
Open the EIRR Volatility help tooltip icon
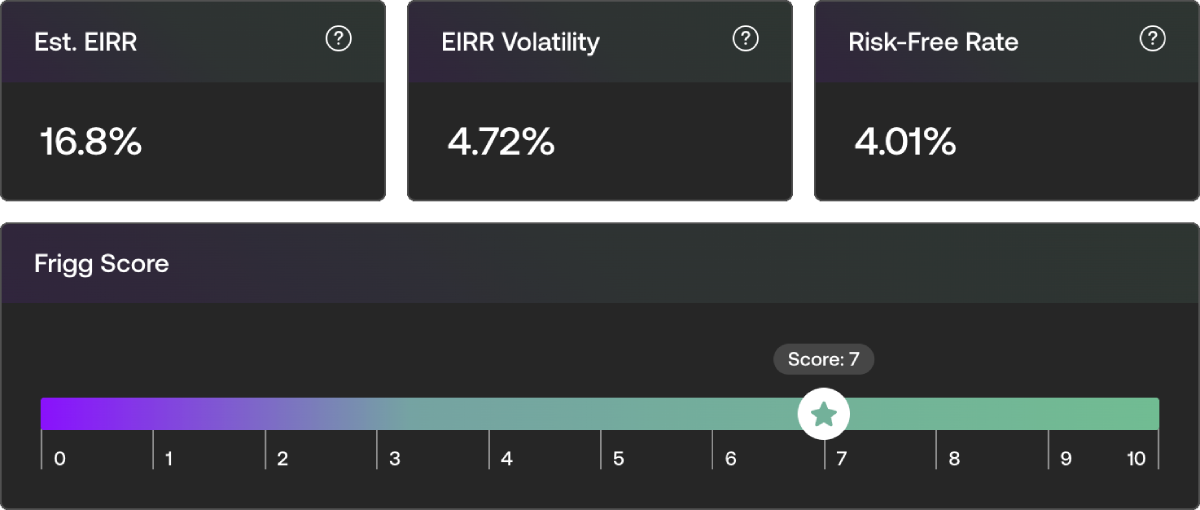coord(746,39)
